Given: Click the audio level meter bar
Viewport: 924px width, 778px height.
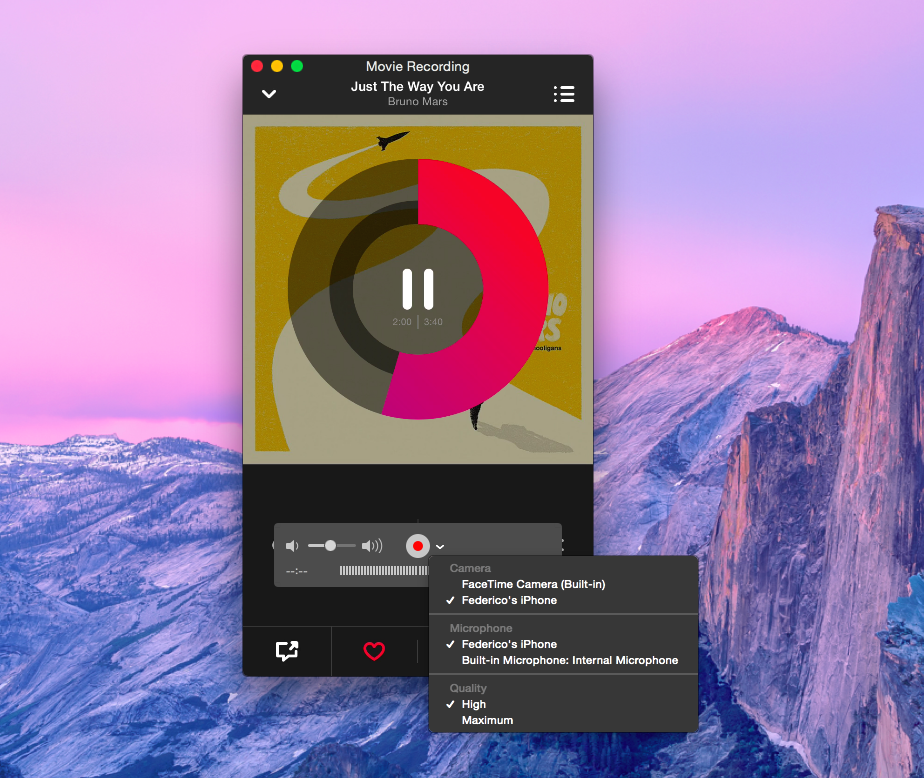Looking at the screenshot, I should click(x=384, y=571).
